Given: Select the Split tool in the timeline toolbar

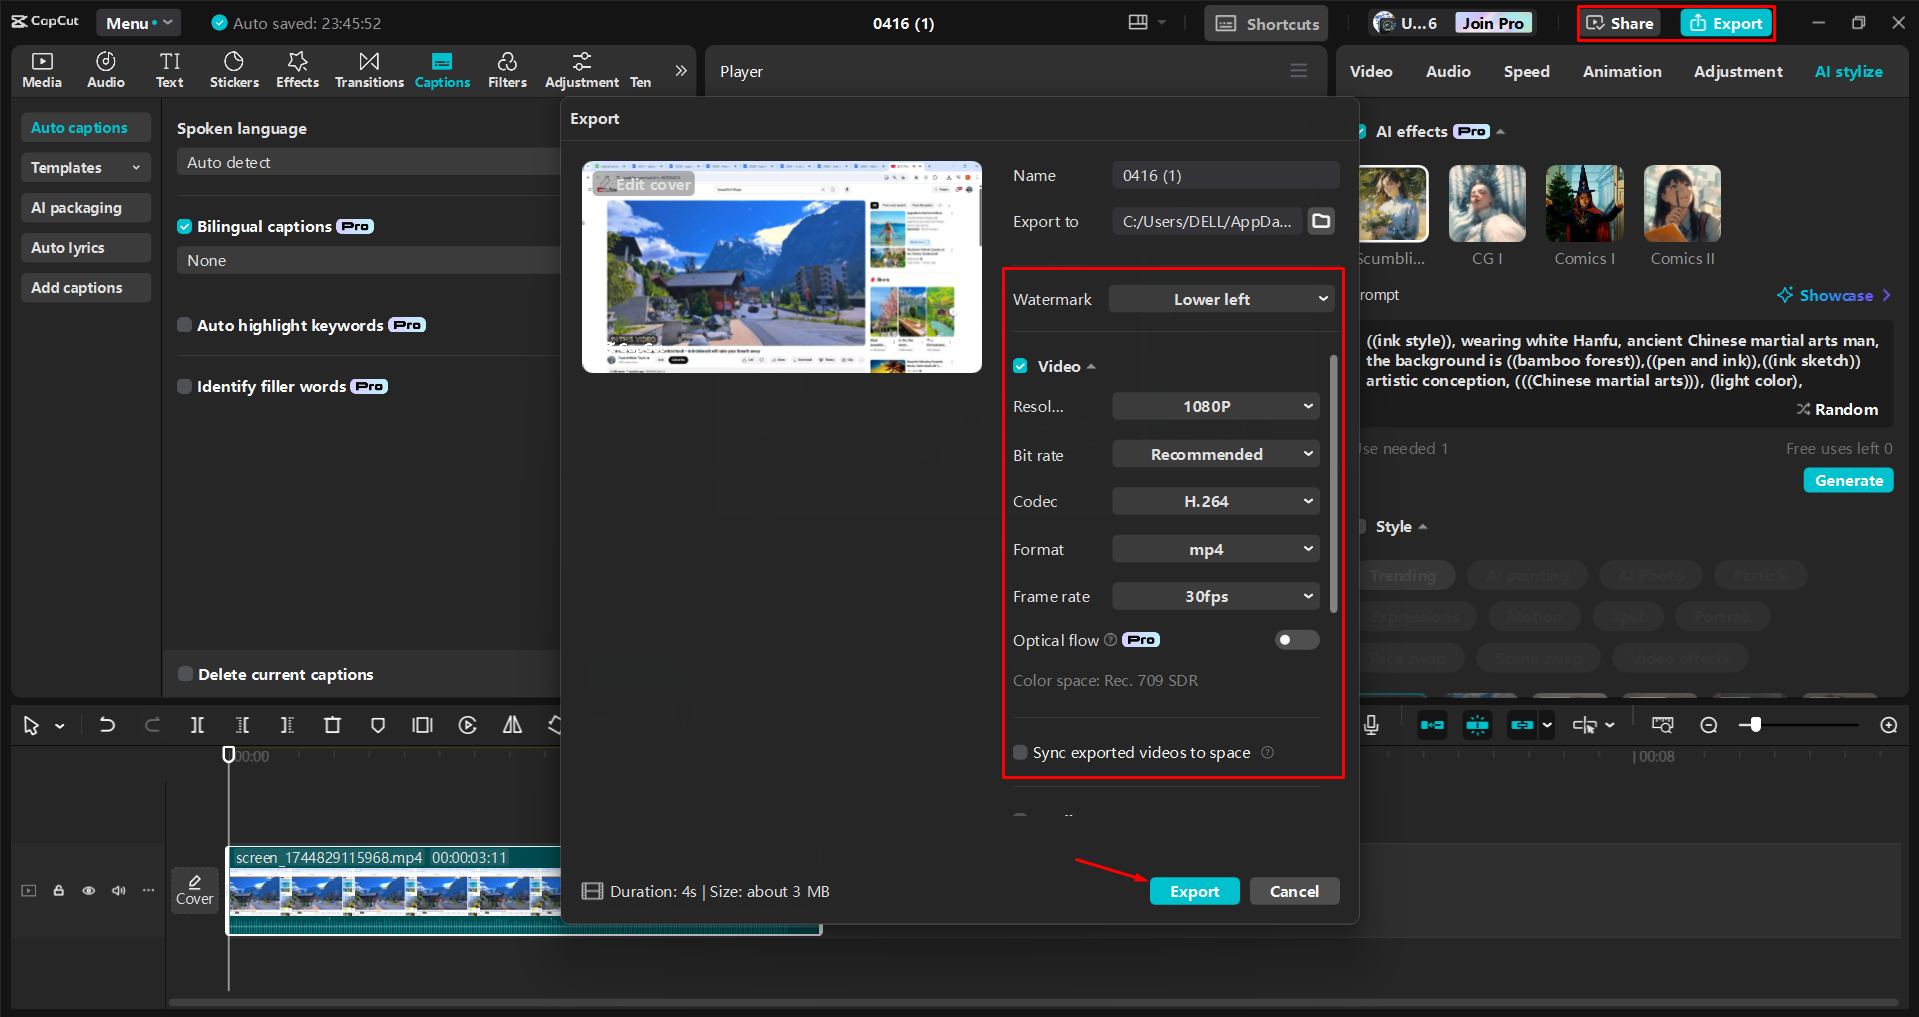Looking at the screenshot, I should [x=197, y=725].
